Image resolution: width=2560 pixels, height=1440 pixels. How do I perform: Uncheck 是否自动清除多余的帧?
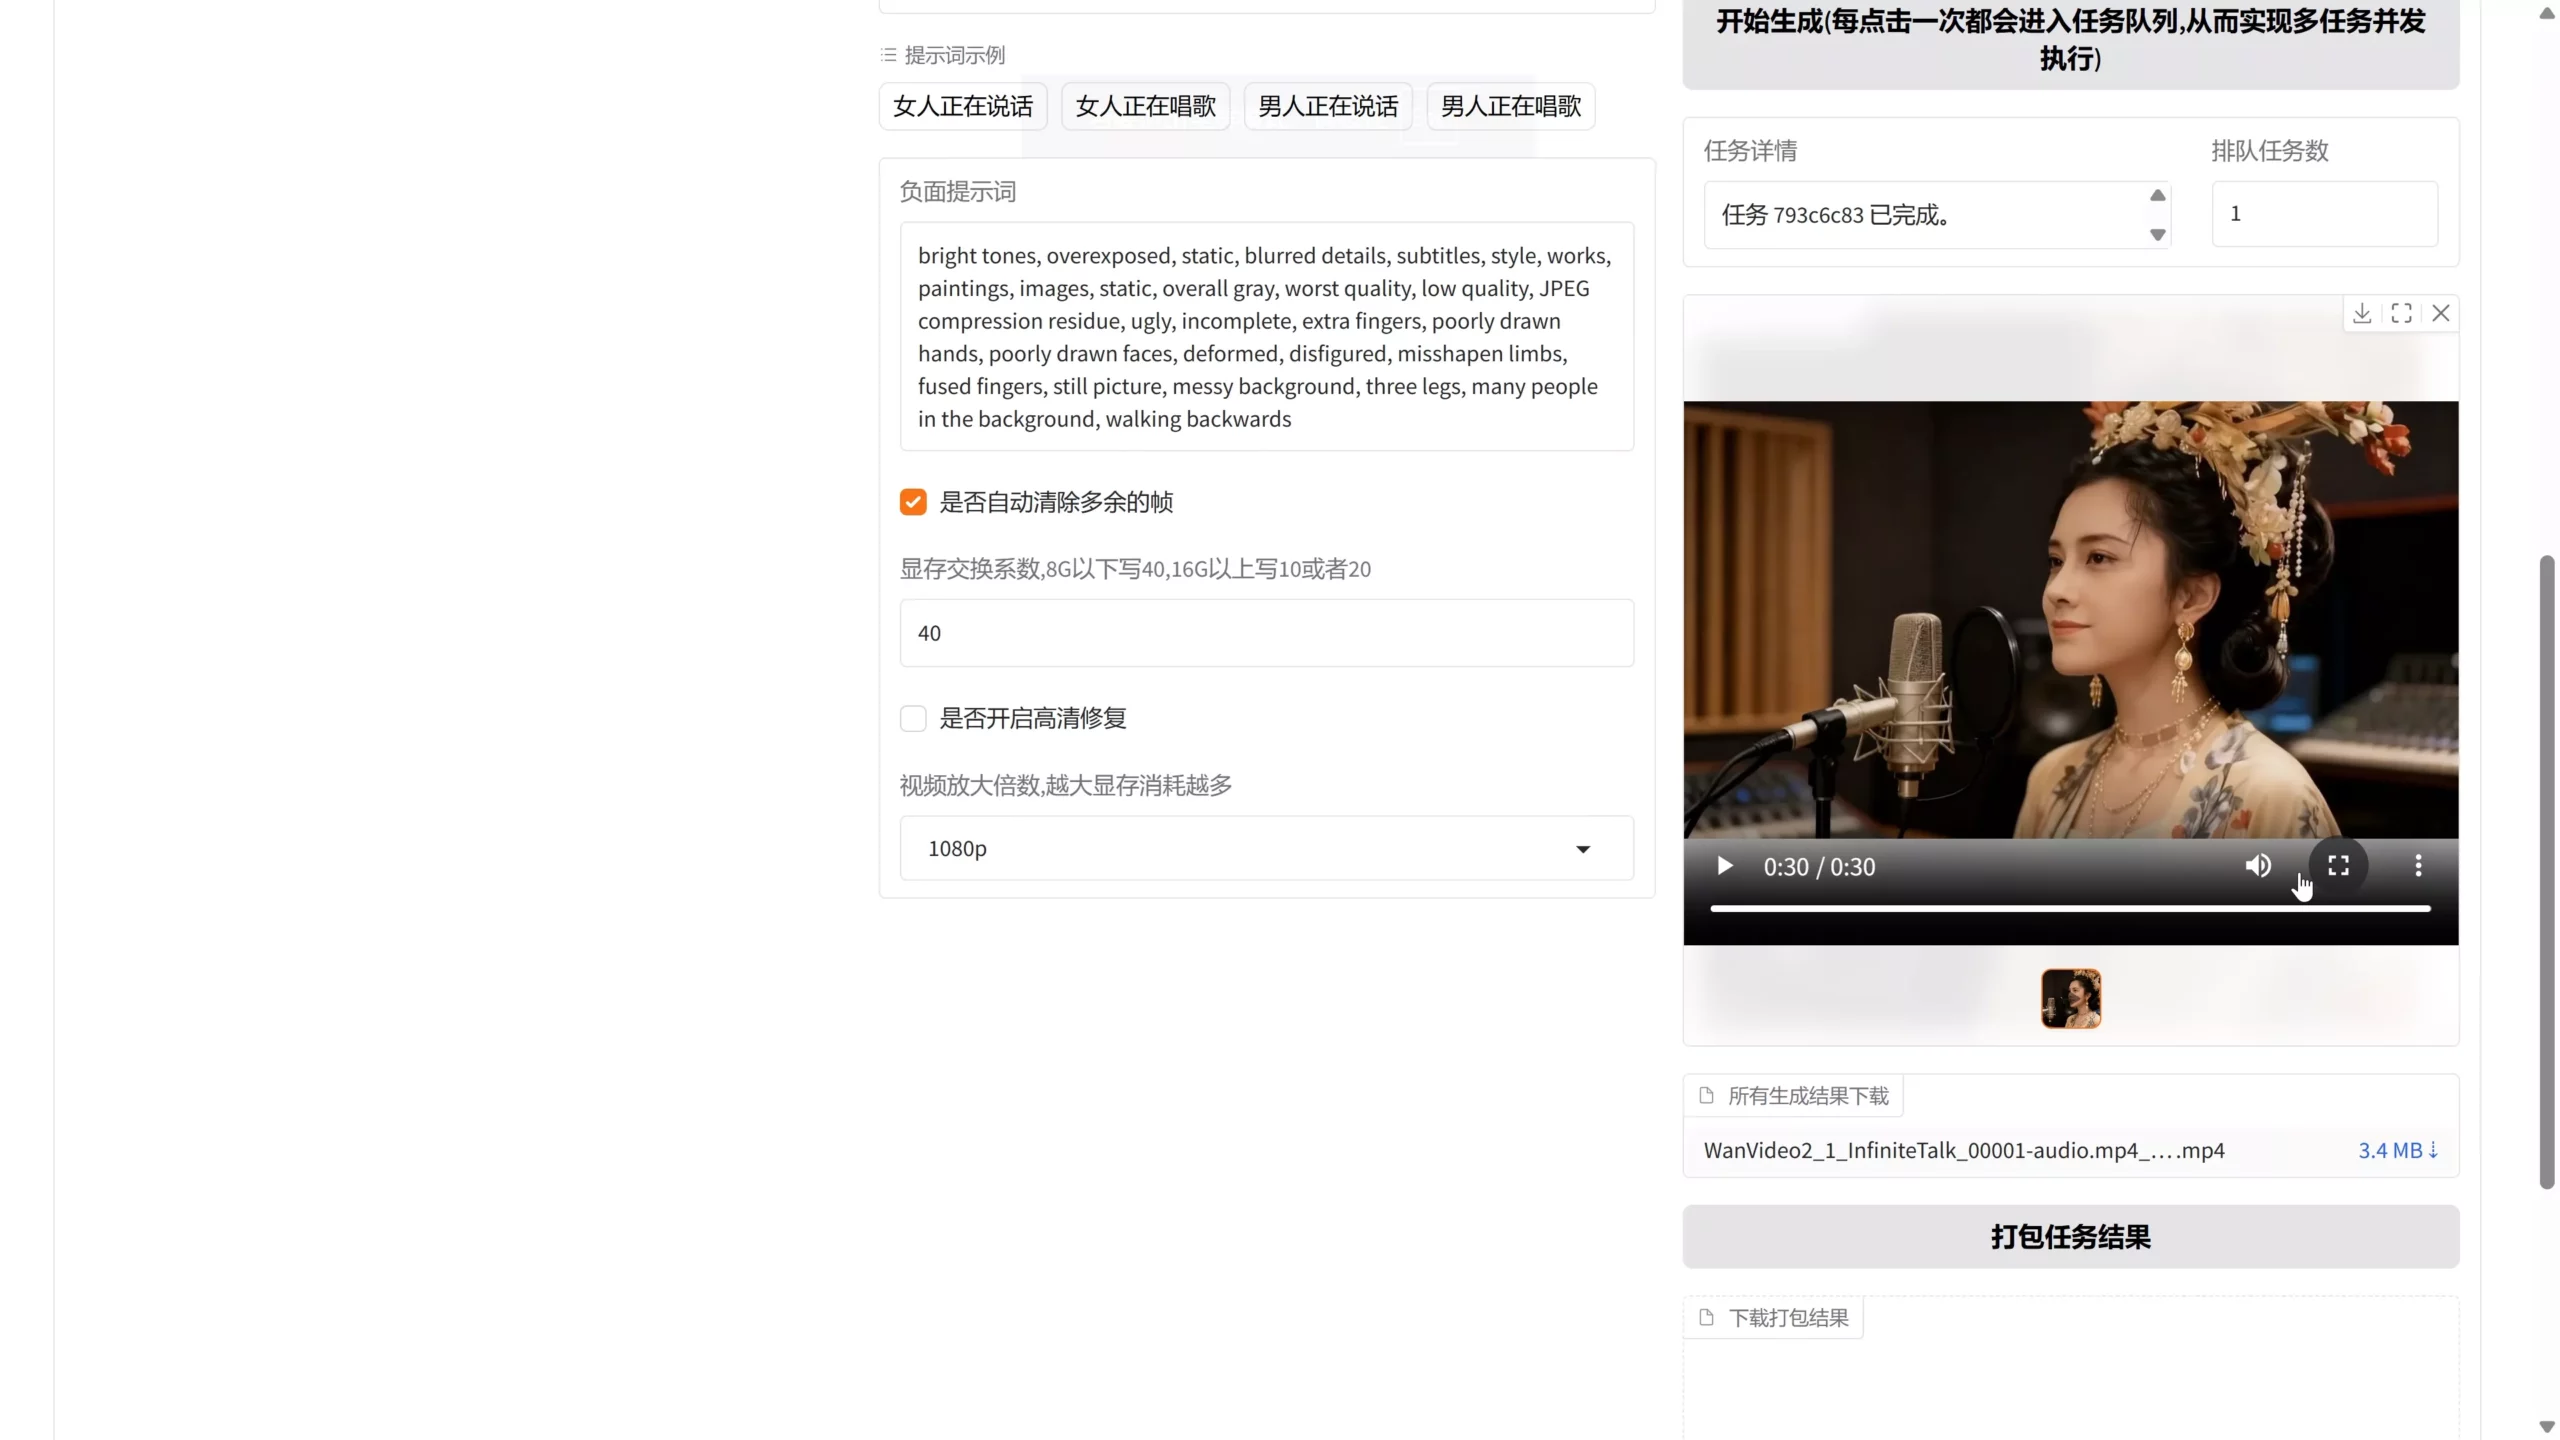pyautogui.click(x=912, y=502)
